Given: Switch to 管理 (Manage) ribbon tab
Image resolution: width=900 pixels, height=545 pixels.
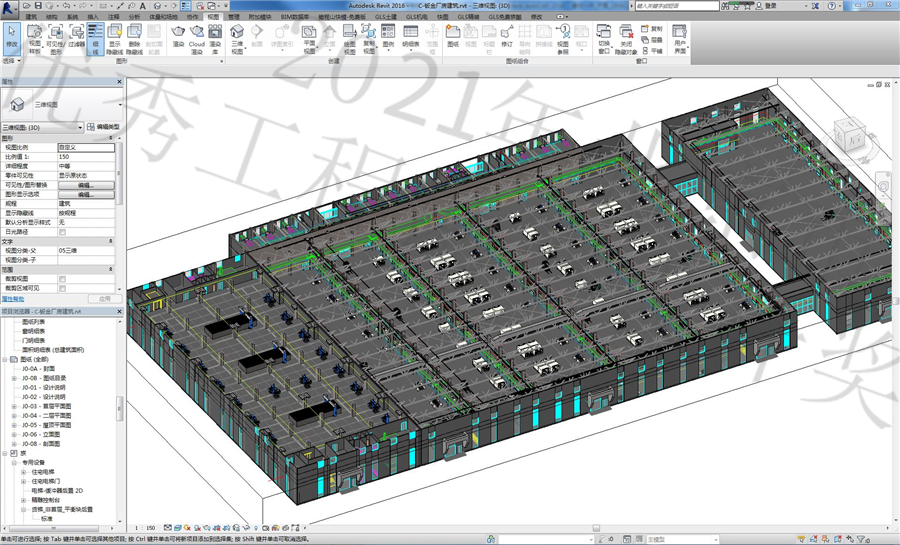Looking at the screenshot, I should click(x=234, y=17).
